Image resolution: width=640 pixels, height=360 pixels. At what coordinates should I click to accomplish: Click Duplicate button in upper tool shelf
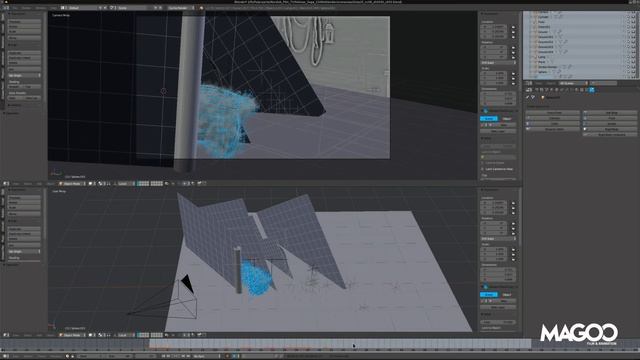tap(24, 53)
